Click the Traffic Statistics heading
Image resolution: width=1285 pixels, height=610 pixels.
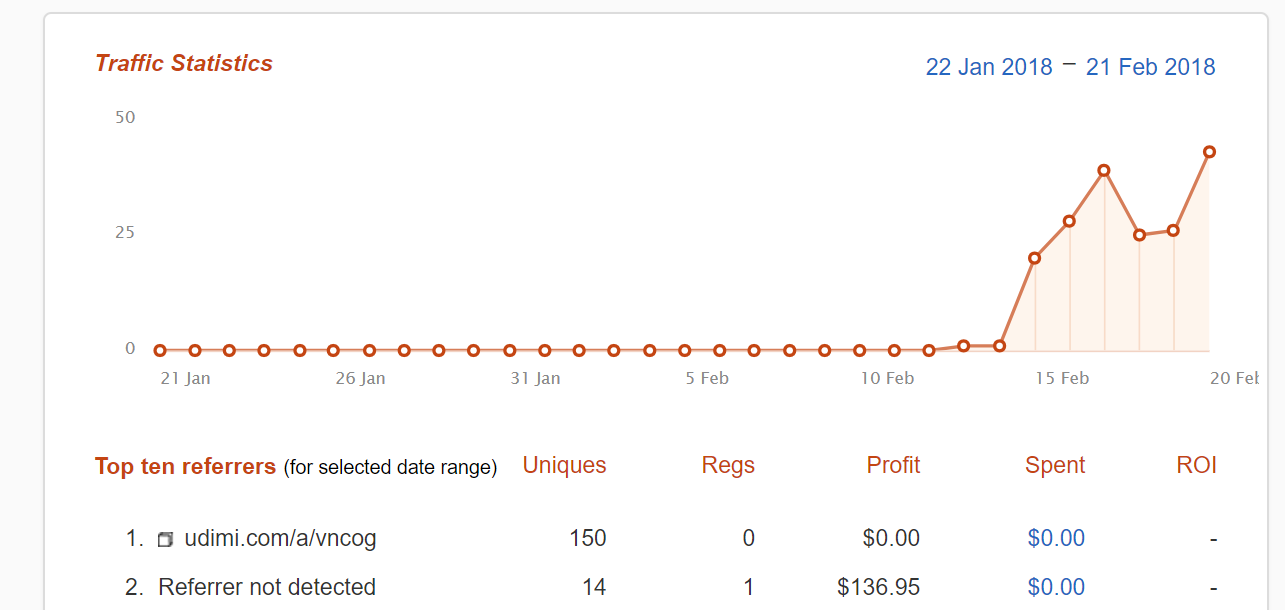coord(184,63)
